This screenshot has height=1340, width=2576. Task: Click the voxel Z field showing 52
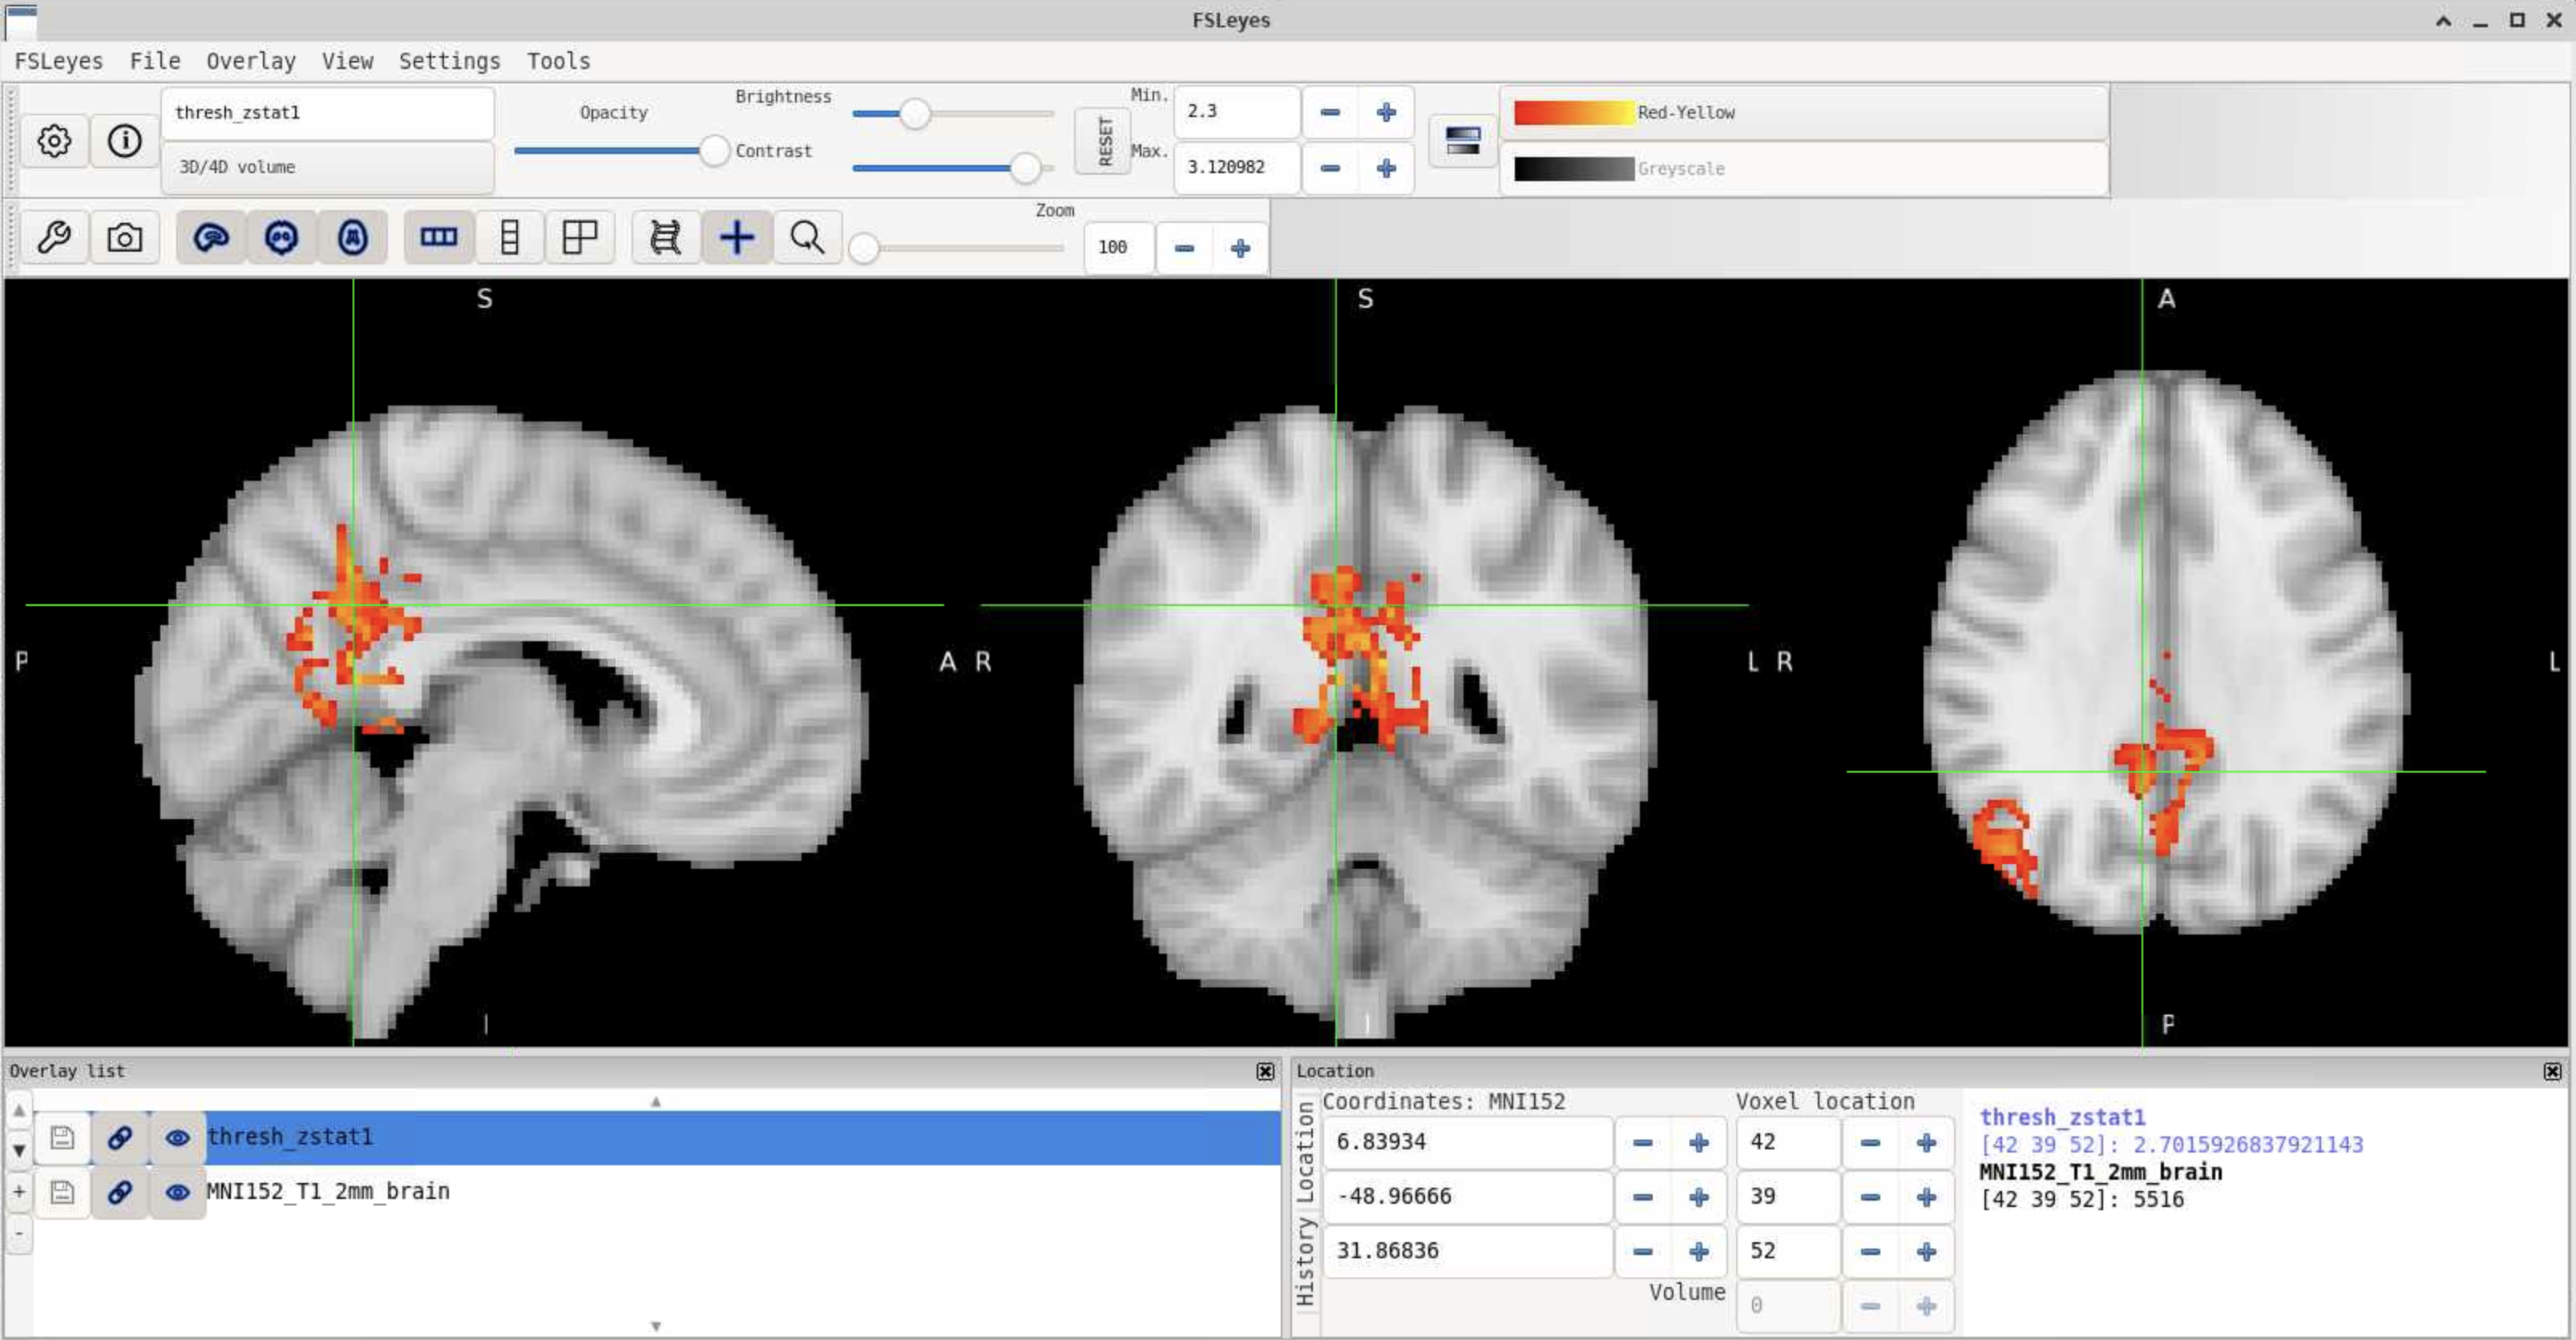[1789, 1252]
